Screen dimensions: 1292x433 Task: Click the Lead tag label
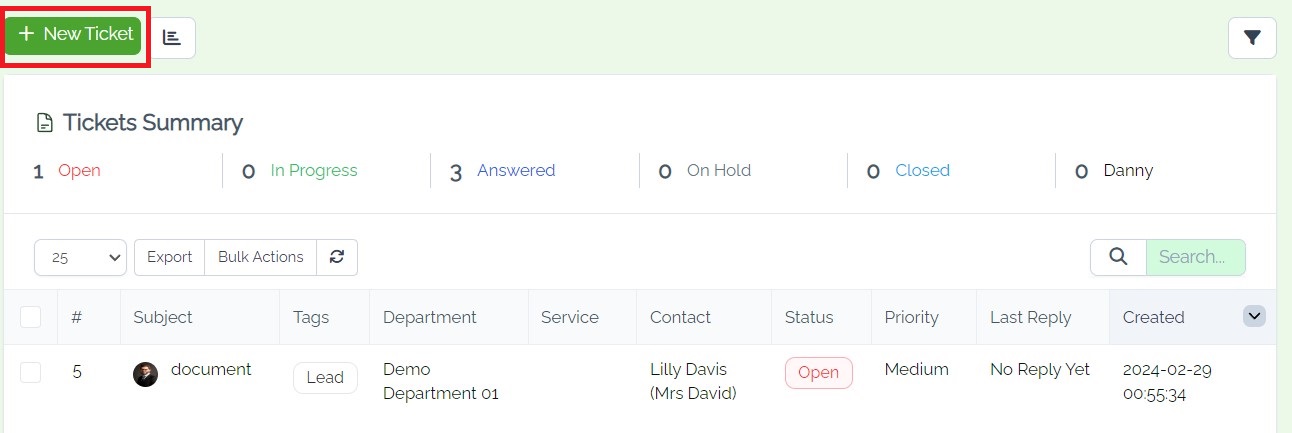(325, 378)
